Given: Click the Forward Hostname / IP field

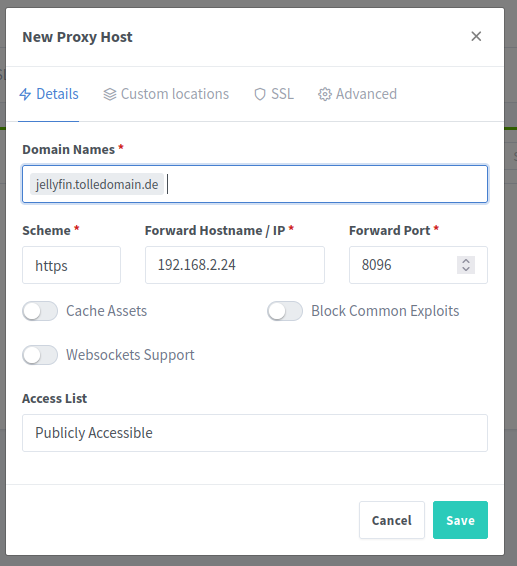Looking at the screenshot, I should [235, 265].
